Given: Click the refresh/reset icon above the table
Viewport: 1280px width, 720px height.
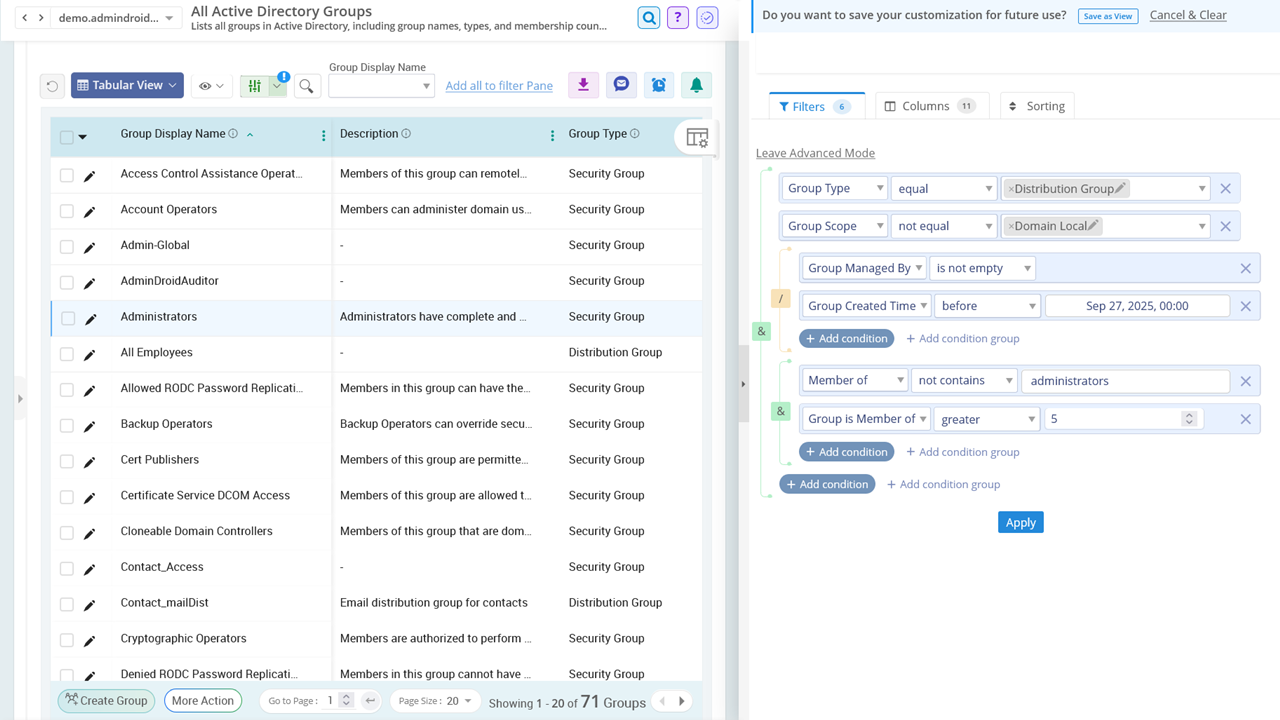Looking at the screenshot, I should click(52, 85).
